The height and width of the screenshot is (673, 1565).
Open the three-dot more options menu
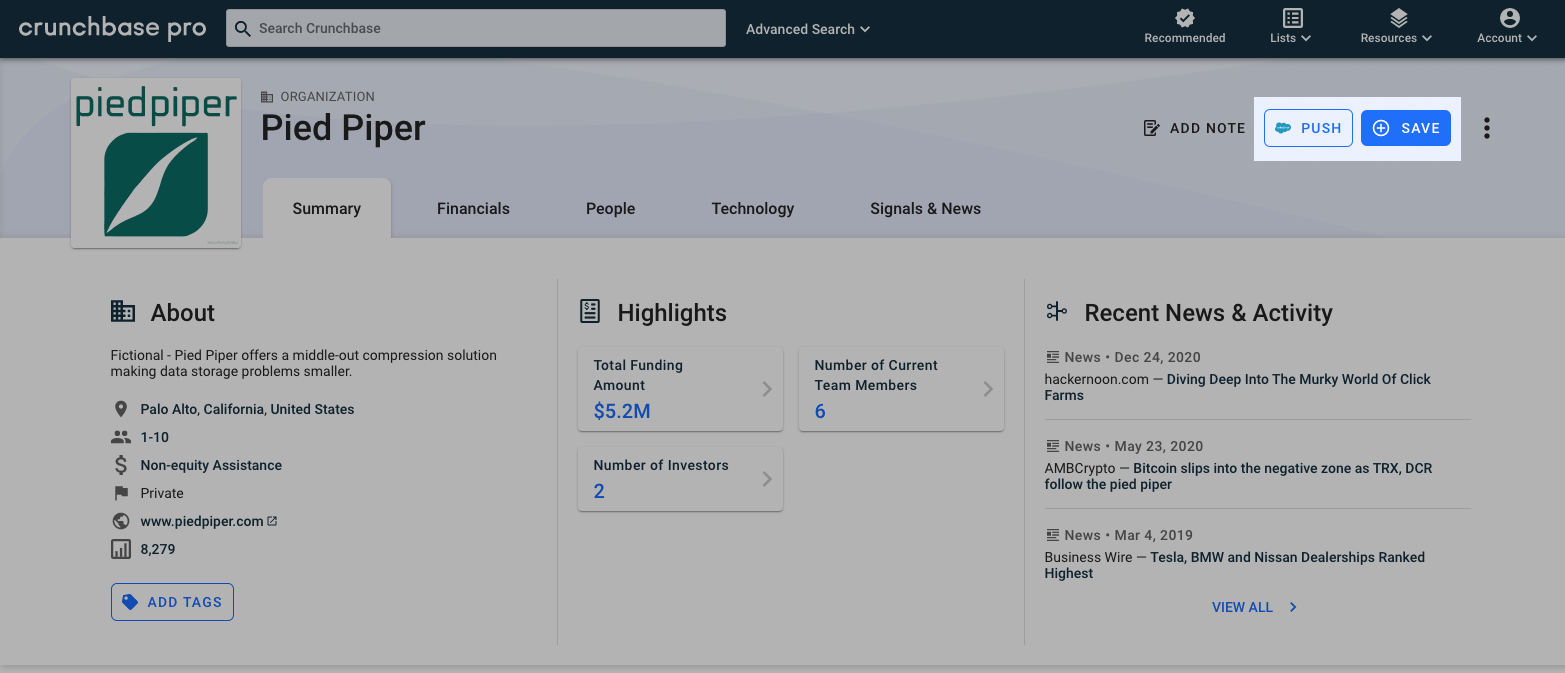[x=1487, y=128]
